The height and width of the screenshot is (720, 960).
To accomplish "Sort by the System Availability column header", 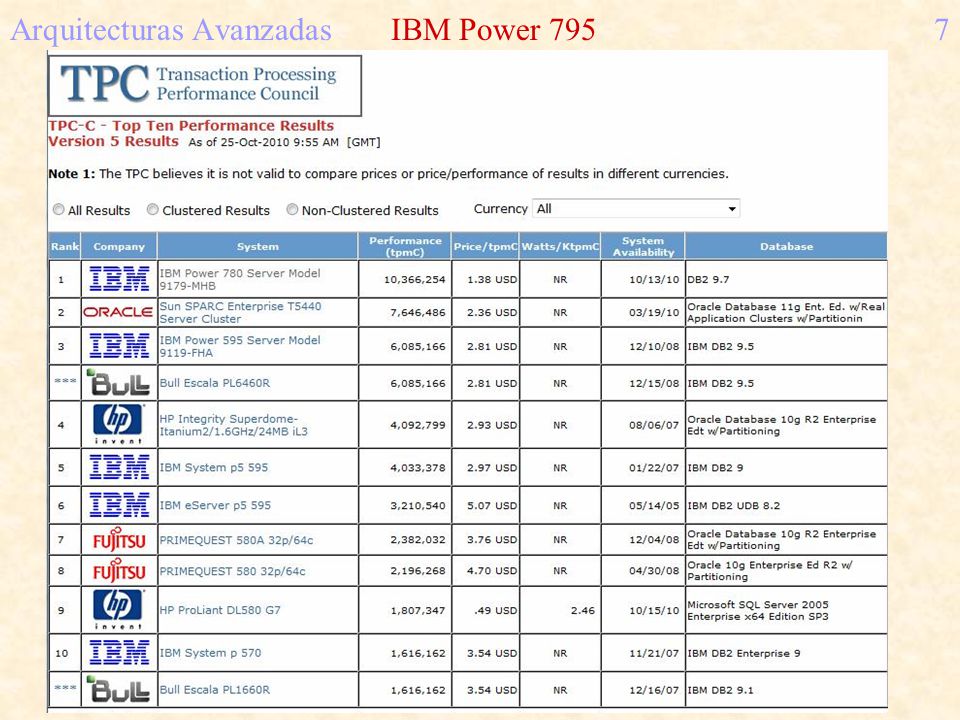I will coord(643,246).
